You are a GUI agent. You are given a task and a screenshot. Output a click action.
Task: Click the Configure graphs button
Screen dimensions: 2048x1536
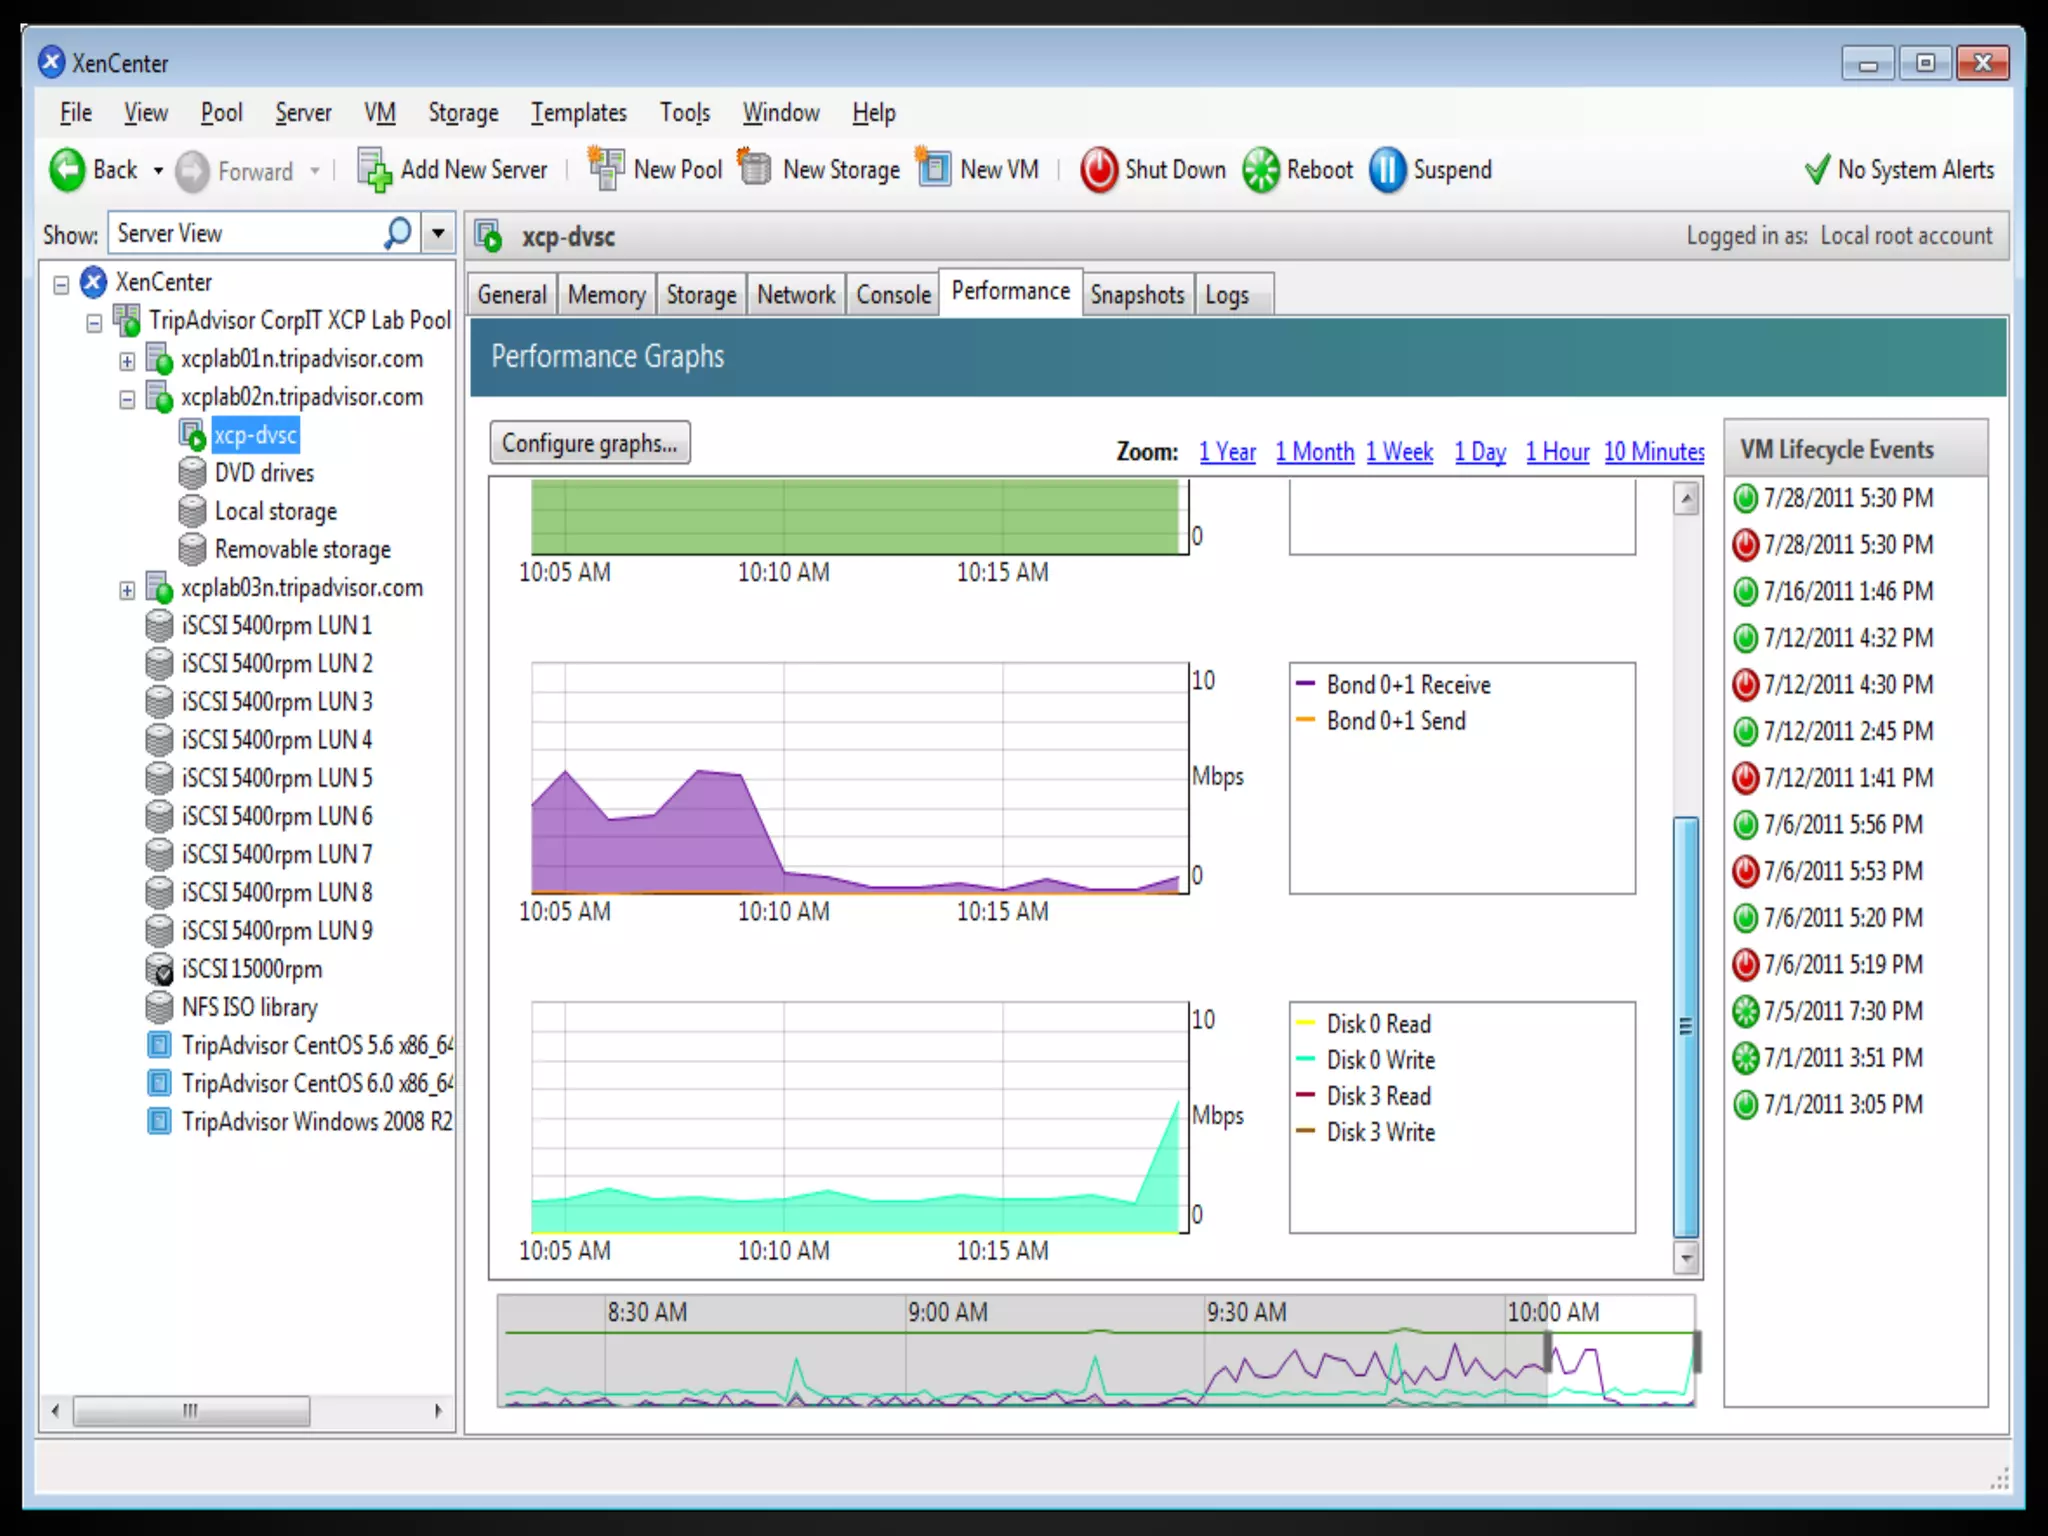(589, 443)
